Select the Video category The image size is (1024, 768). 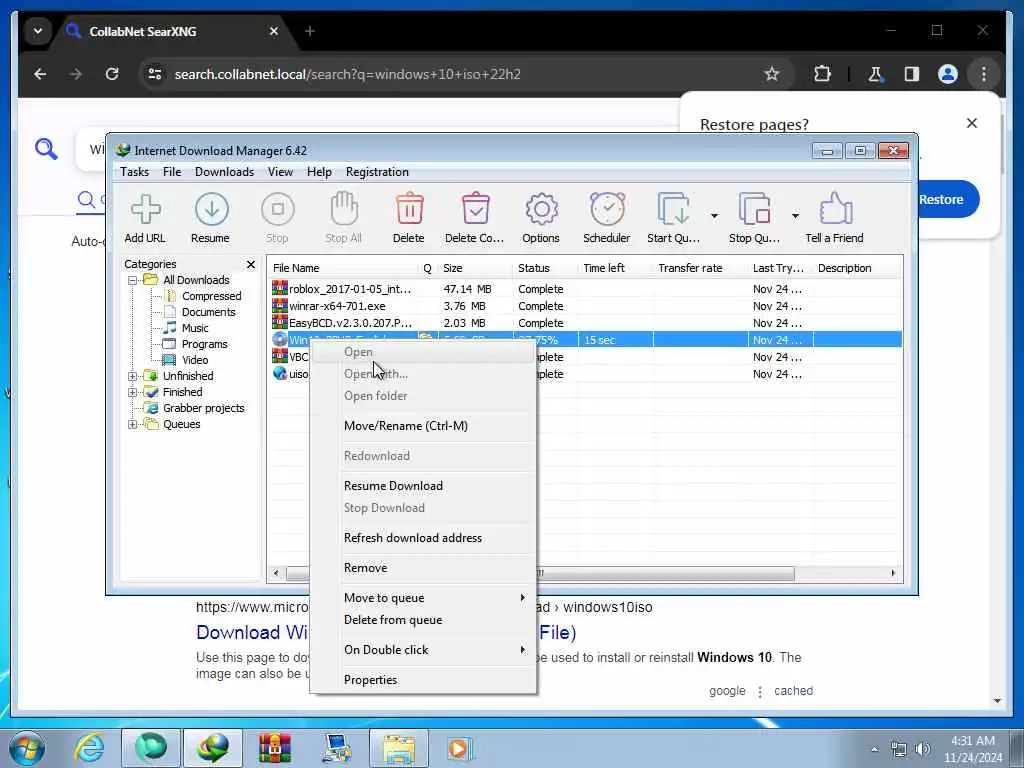tap(195, 360)
